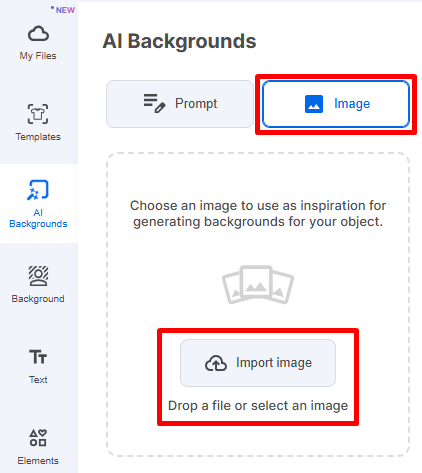Click the blue picture icon on Image tab

click(x=314, y=104)
